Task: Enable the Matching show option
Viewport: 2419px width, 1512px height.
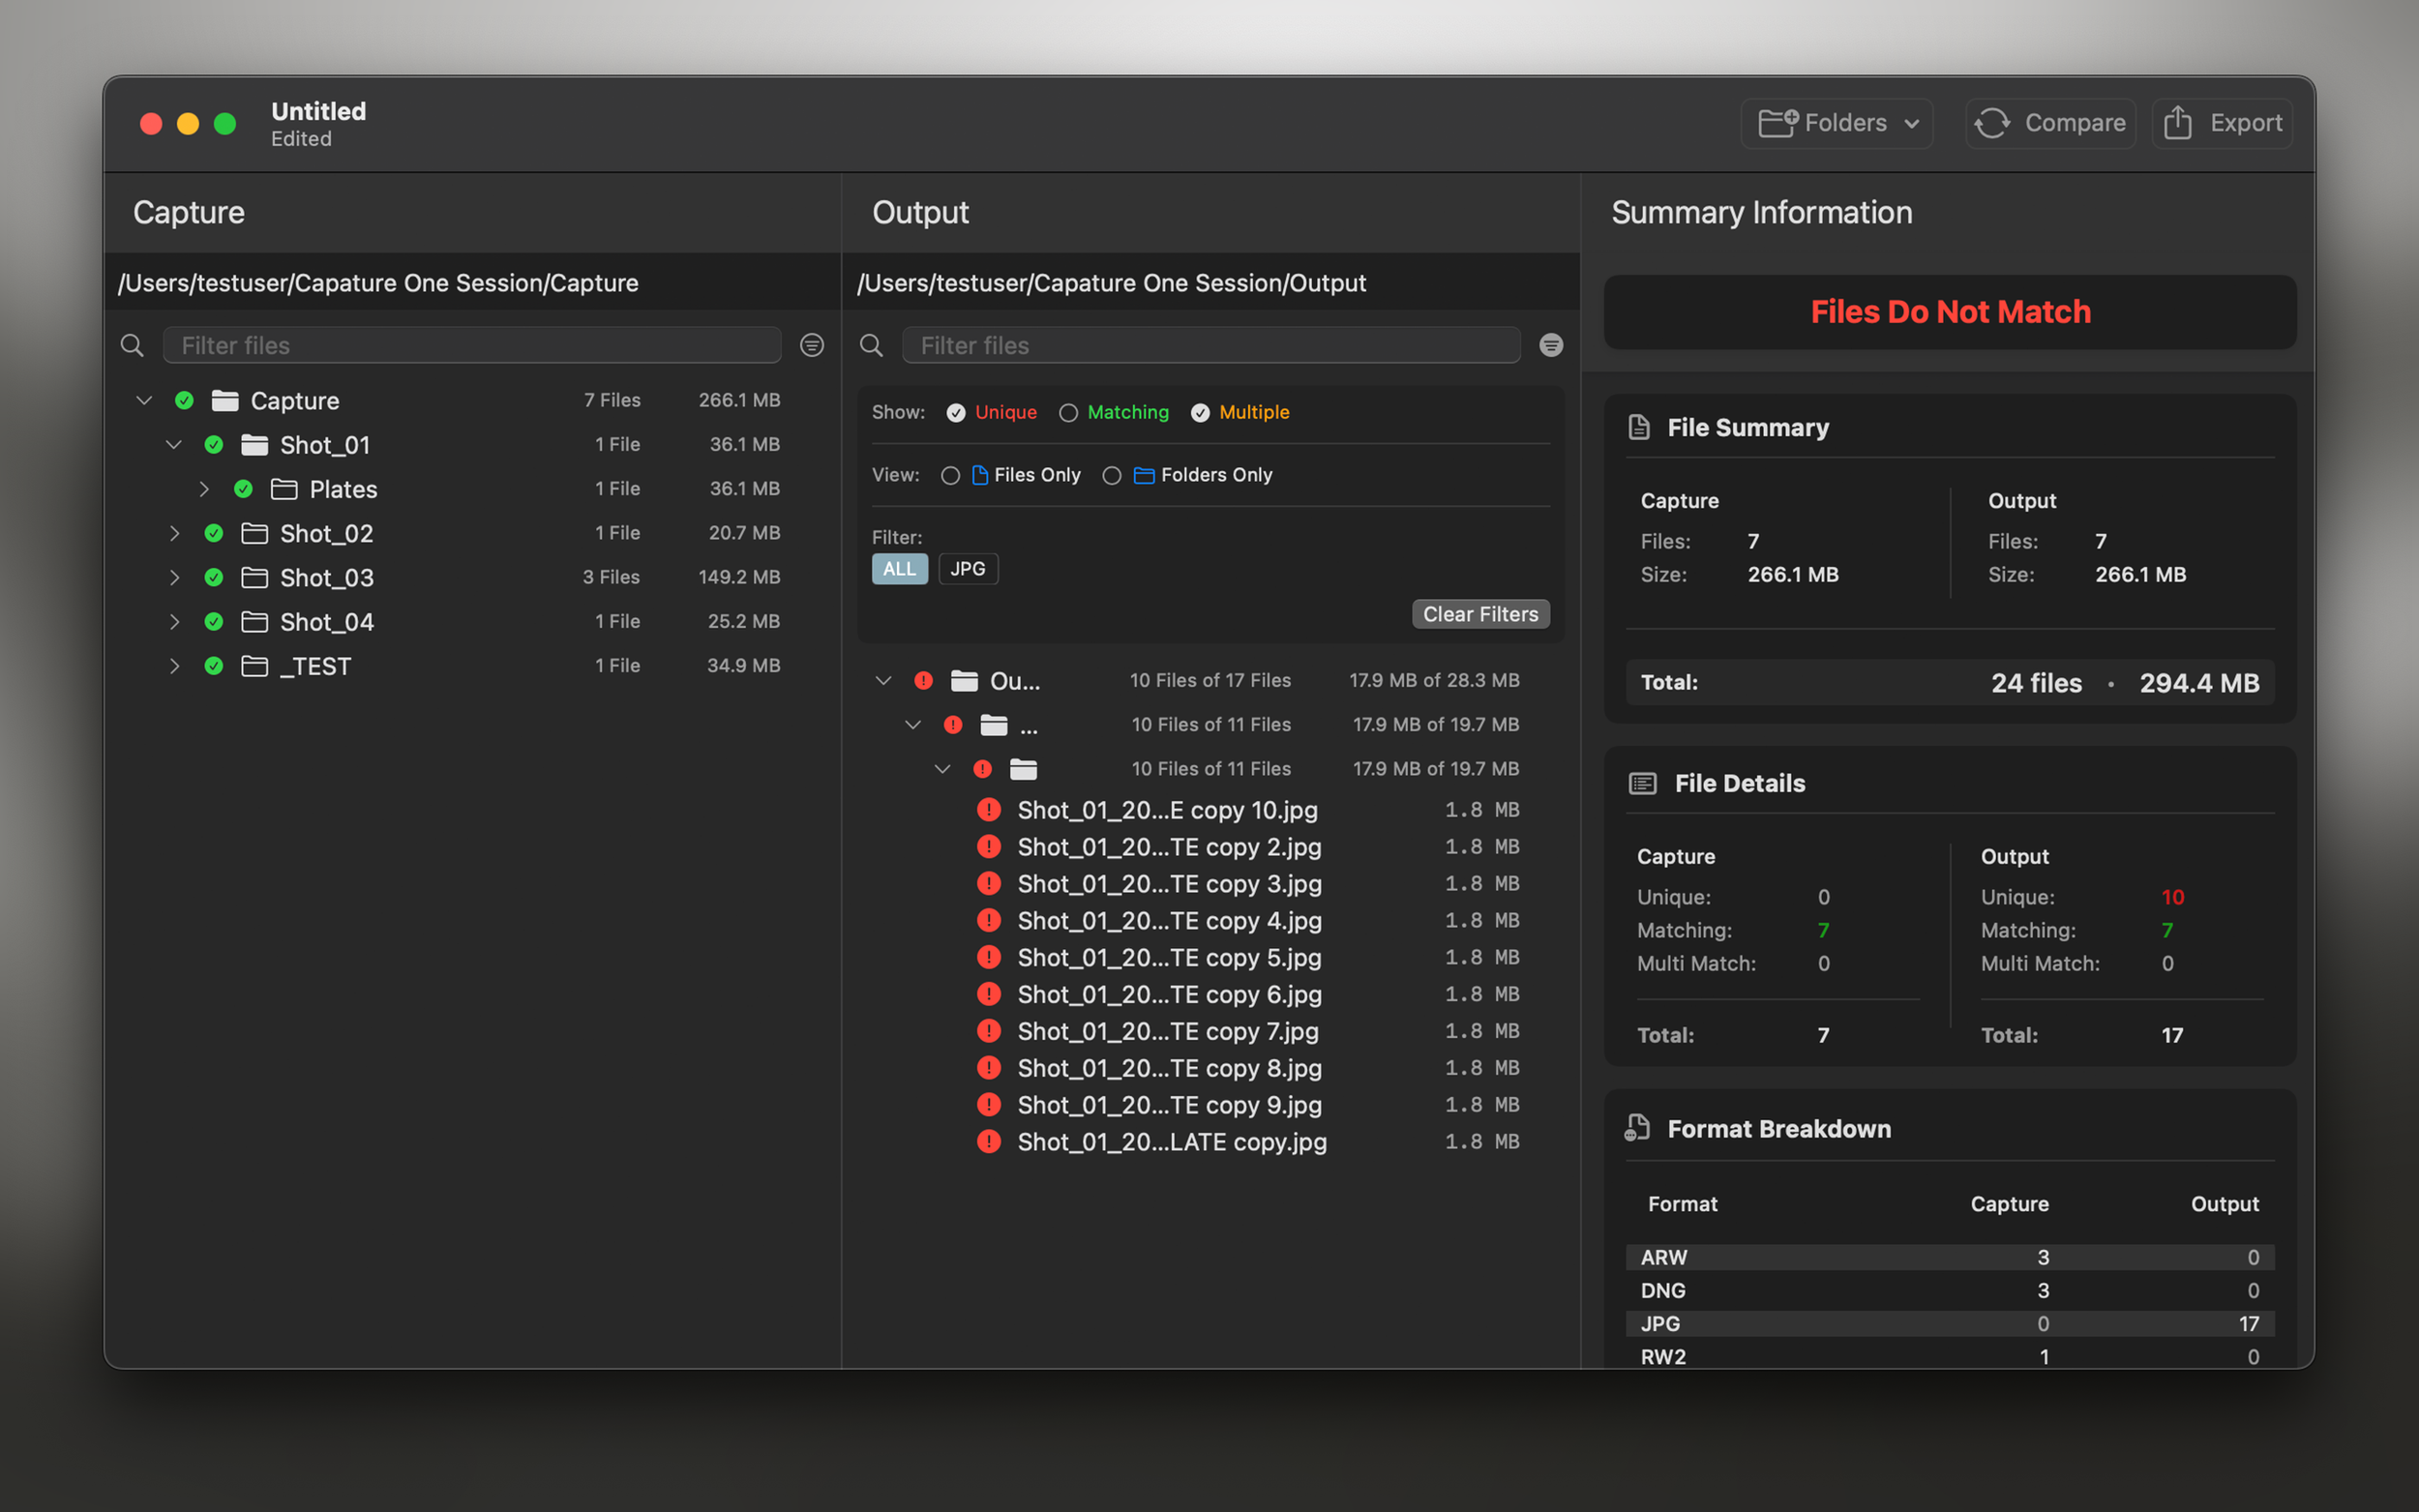Action: (x=1068, y=413)
